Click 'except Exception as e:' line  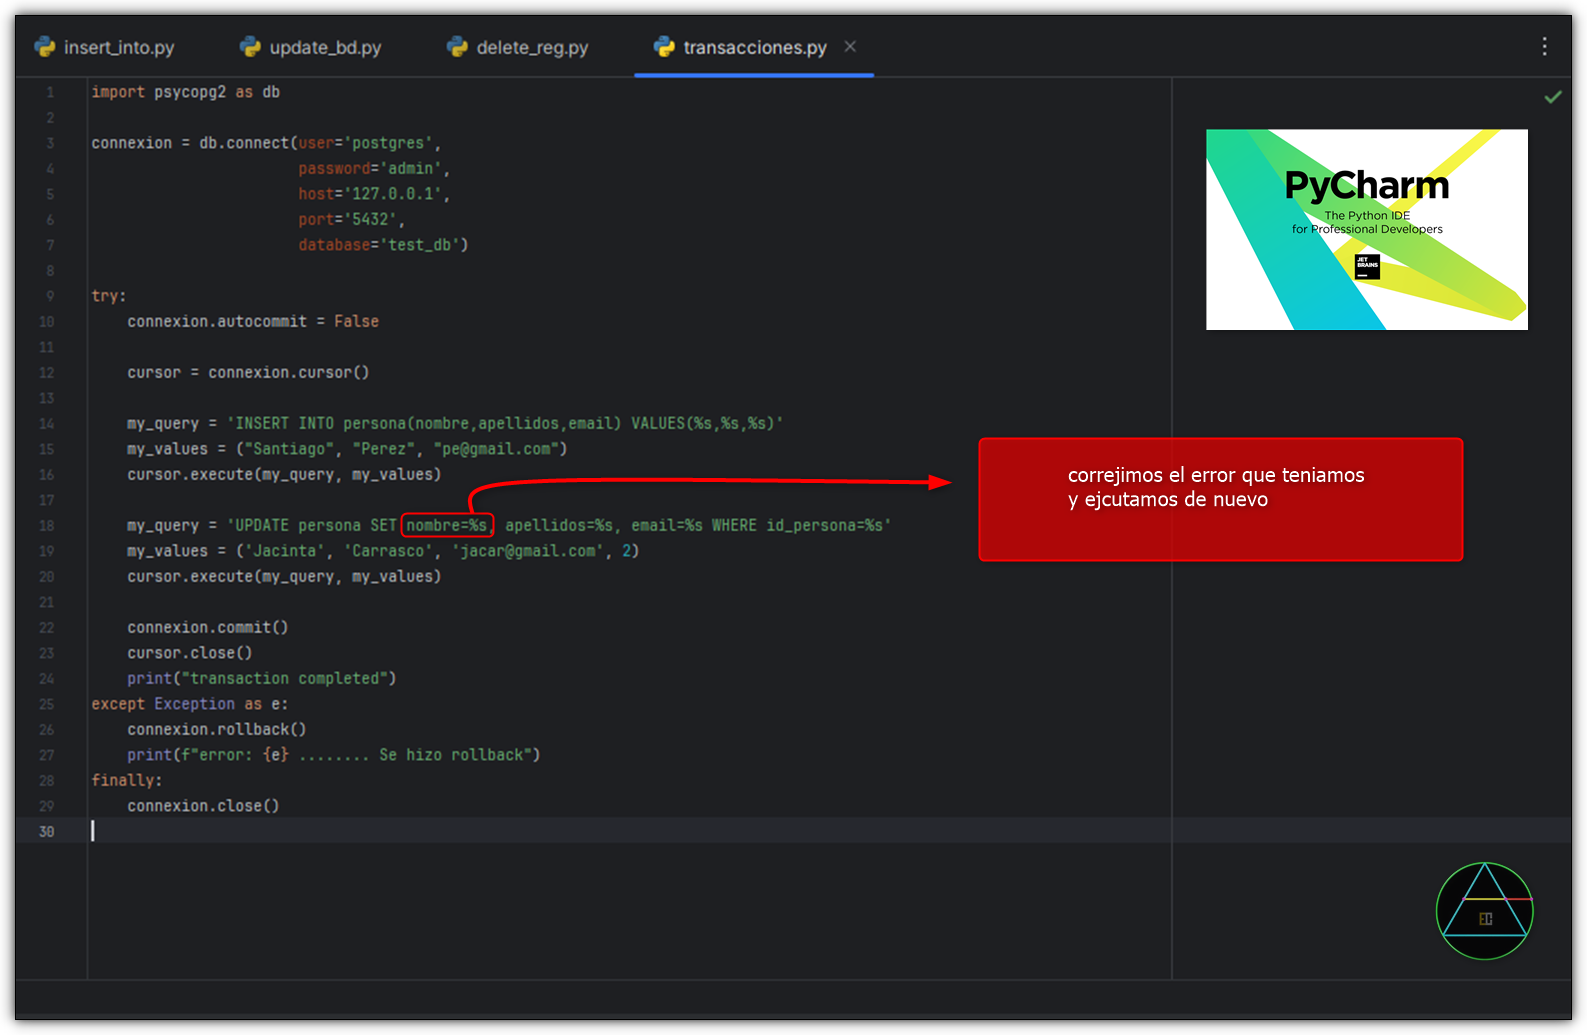point(190,704)
